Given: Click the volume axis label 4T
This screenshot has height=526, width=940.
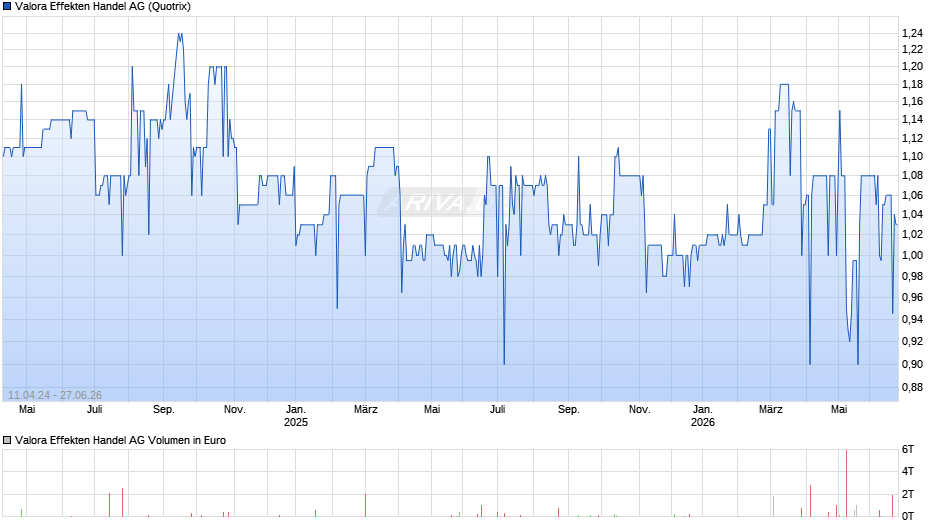Looking at the screenshot, I should click(x=908, y=471).
